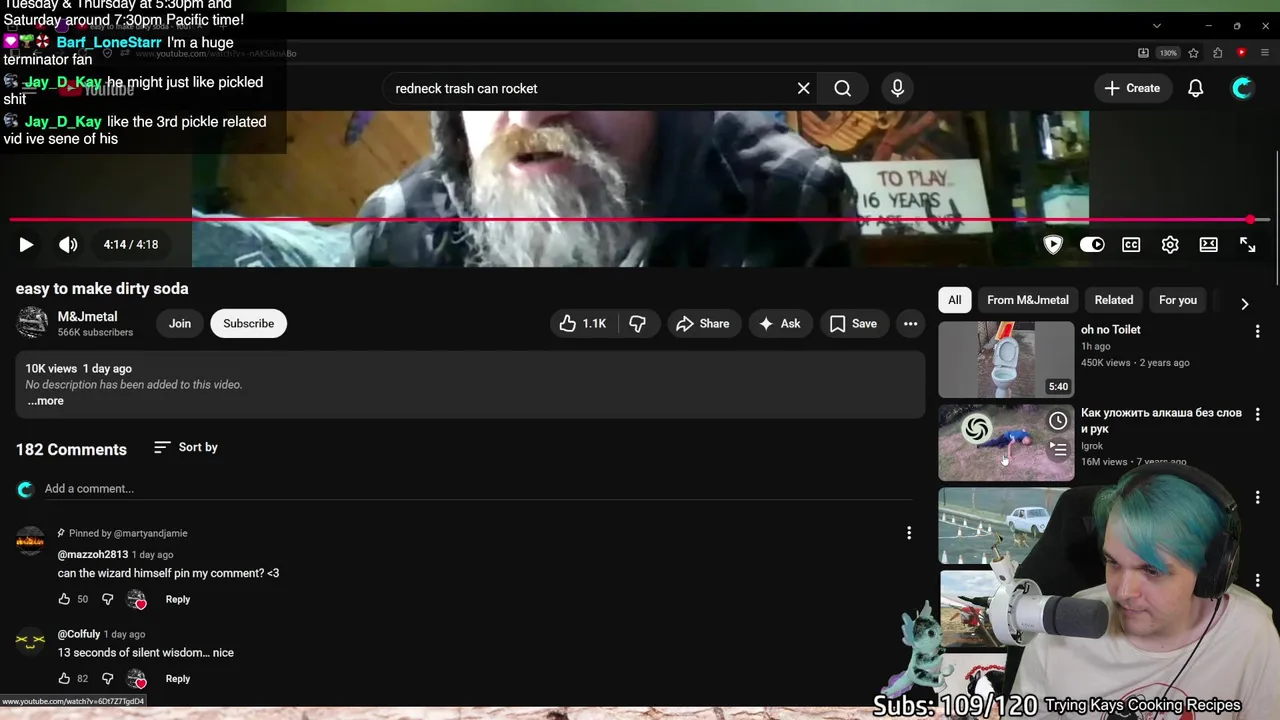Dislike the video
This screenshot has width=1280, height=720.
point(637,323)
